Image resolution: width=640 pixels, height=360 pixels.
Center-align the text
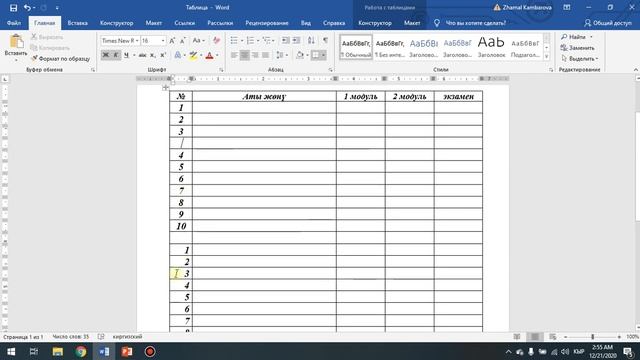tap(244, 55)
